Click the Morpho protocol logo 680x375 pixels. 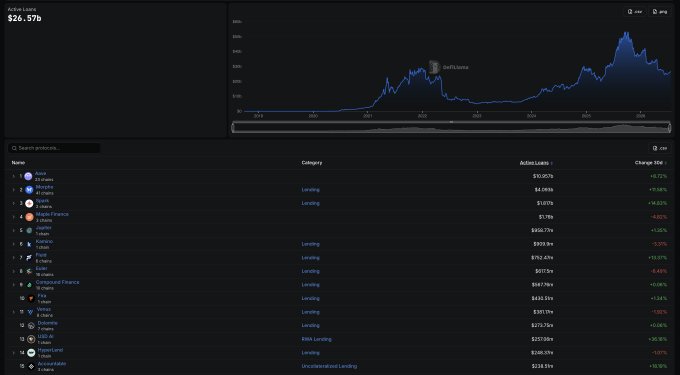(29, 189)
